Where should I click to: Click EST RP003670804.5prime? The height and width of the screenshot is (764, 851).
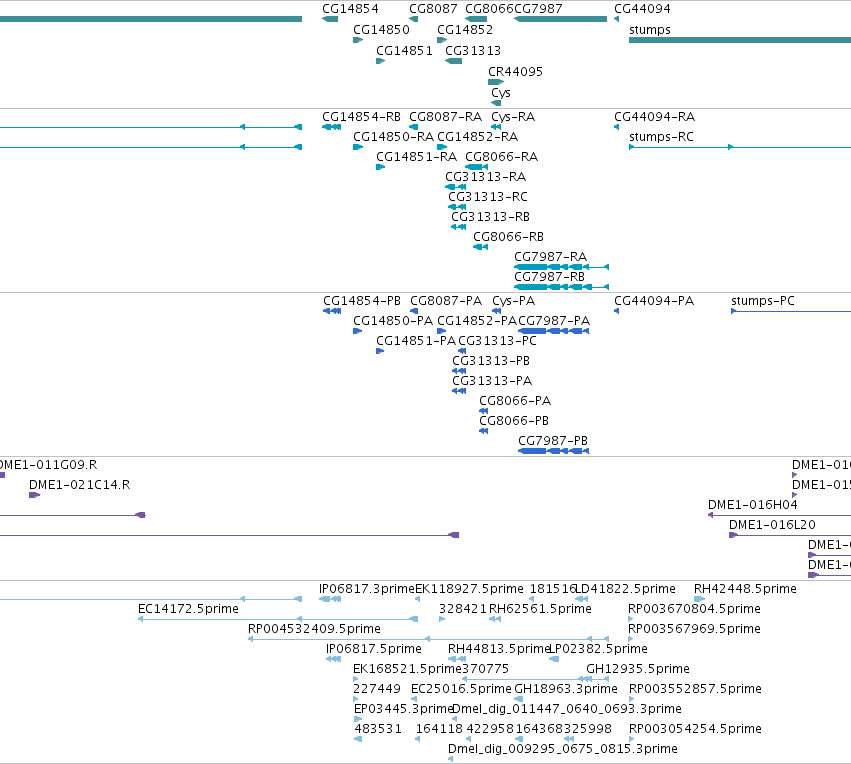[x=694, y=609]
